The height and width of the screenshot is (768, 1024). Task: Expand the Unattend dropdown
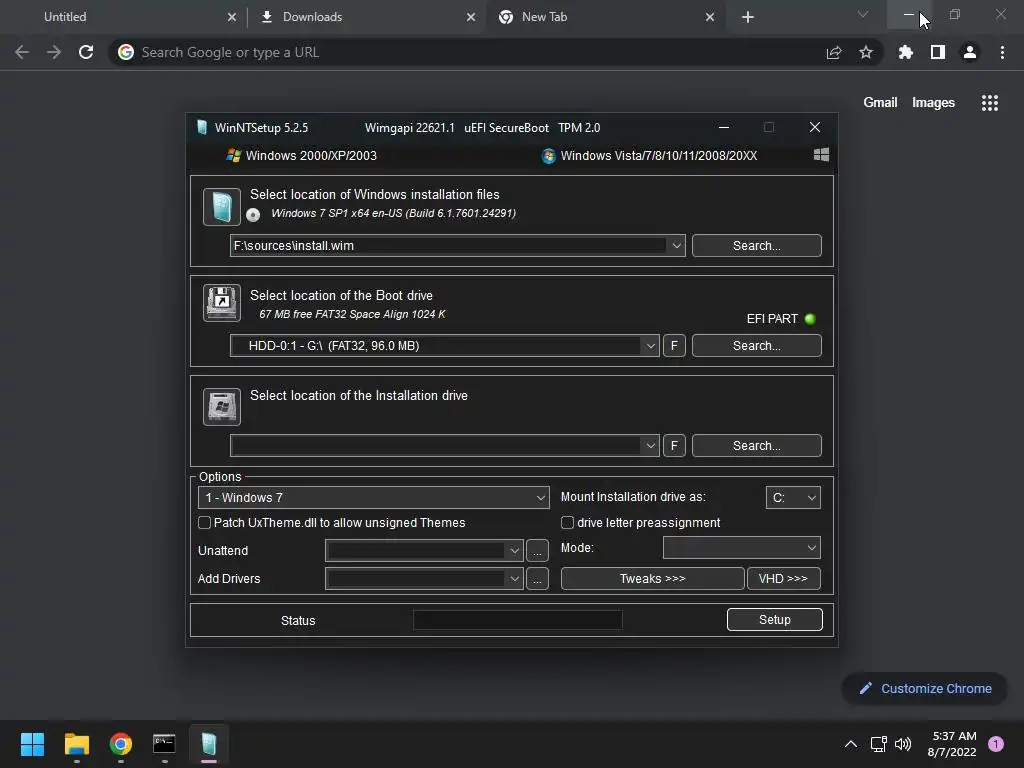point(515,551)
